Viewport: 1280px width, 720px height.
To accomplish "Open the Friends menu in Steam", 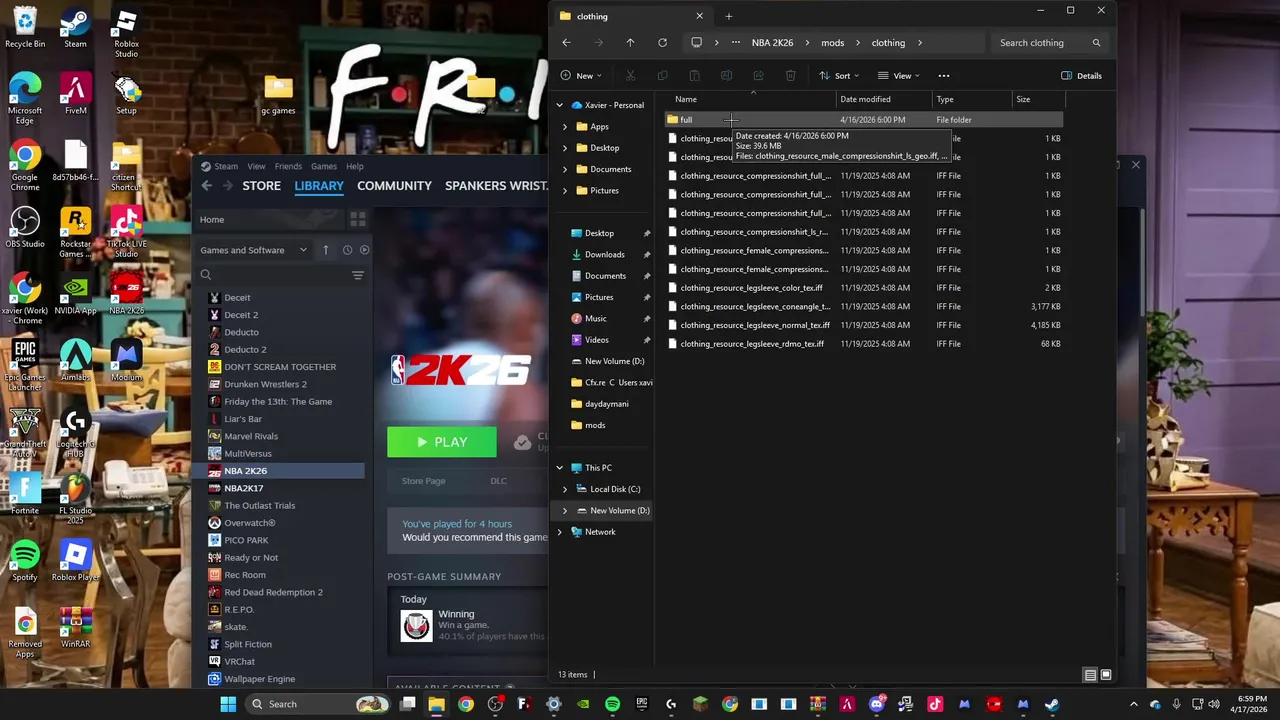I will point(288,167).
